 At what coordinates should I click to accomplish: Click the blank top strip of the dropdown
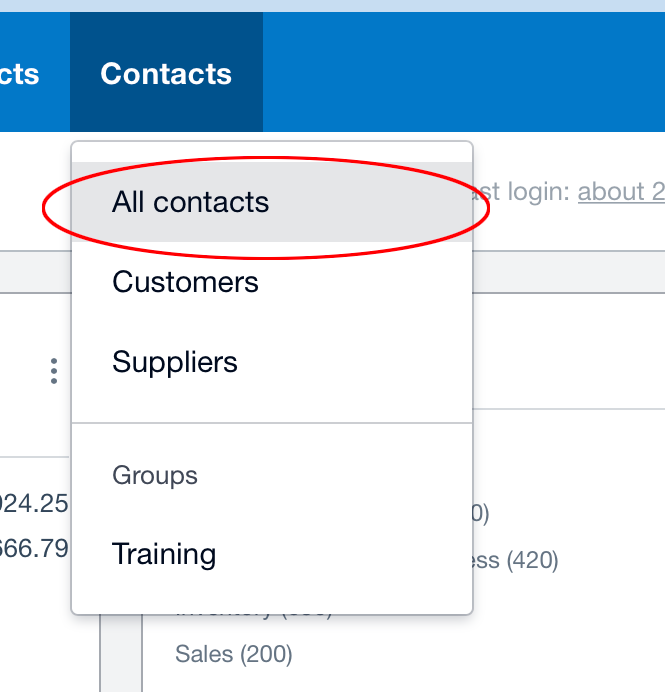[271, 152]
